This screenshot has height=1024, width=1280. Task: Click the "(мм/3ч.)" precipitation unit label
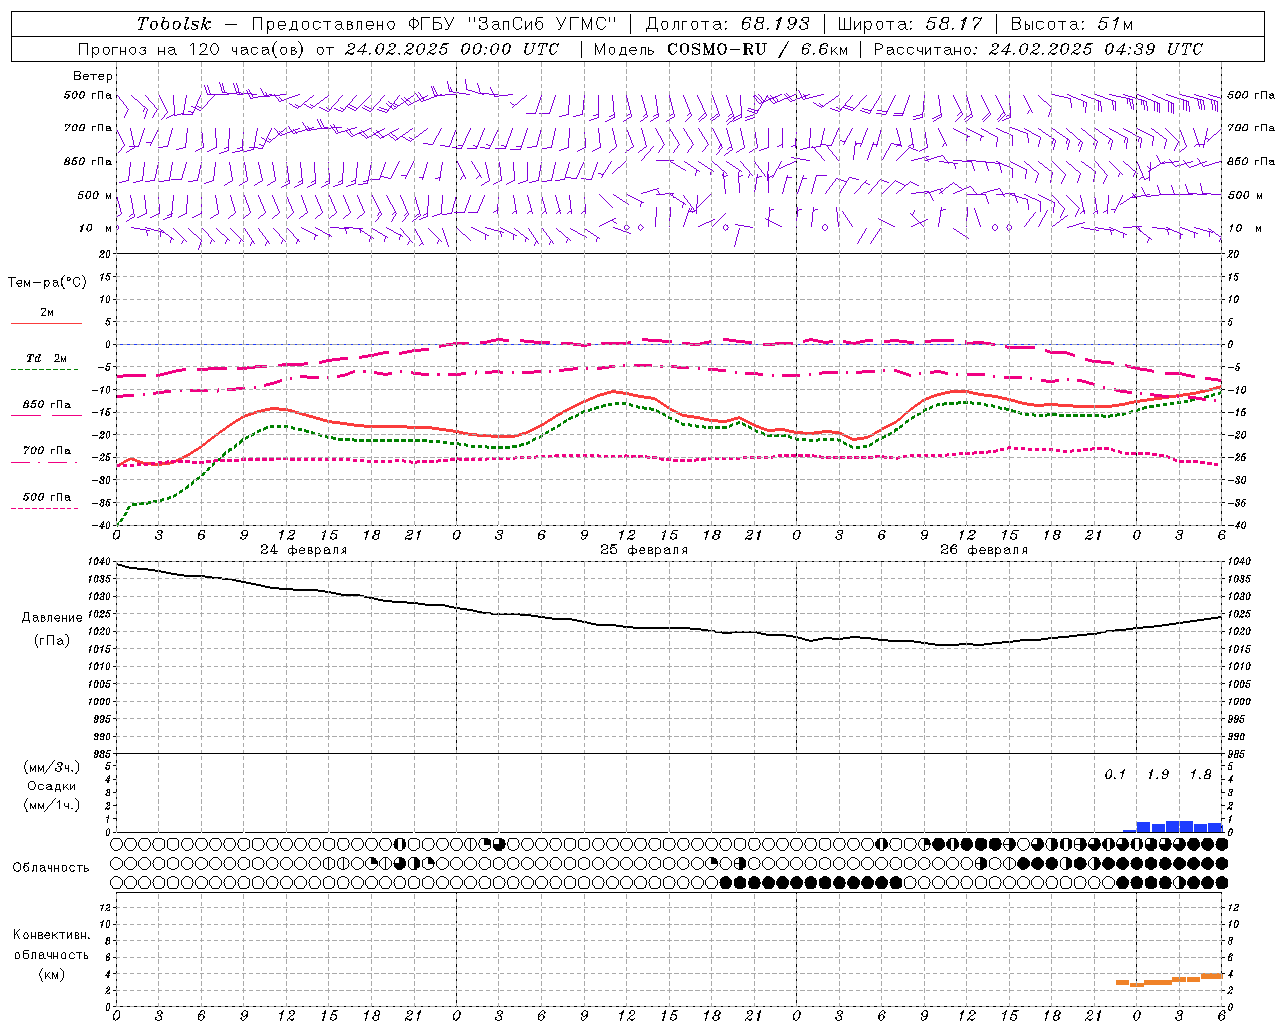tap(51, 767)
